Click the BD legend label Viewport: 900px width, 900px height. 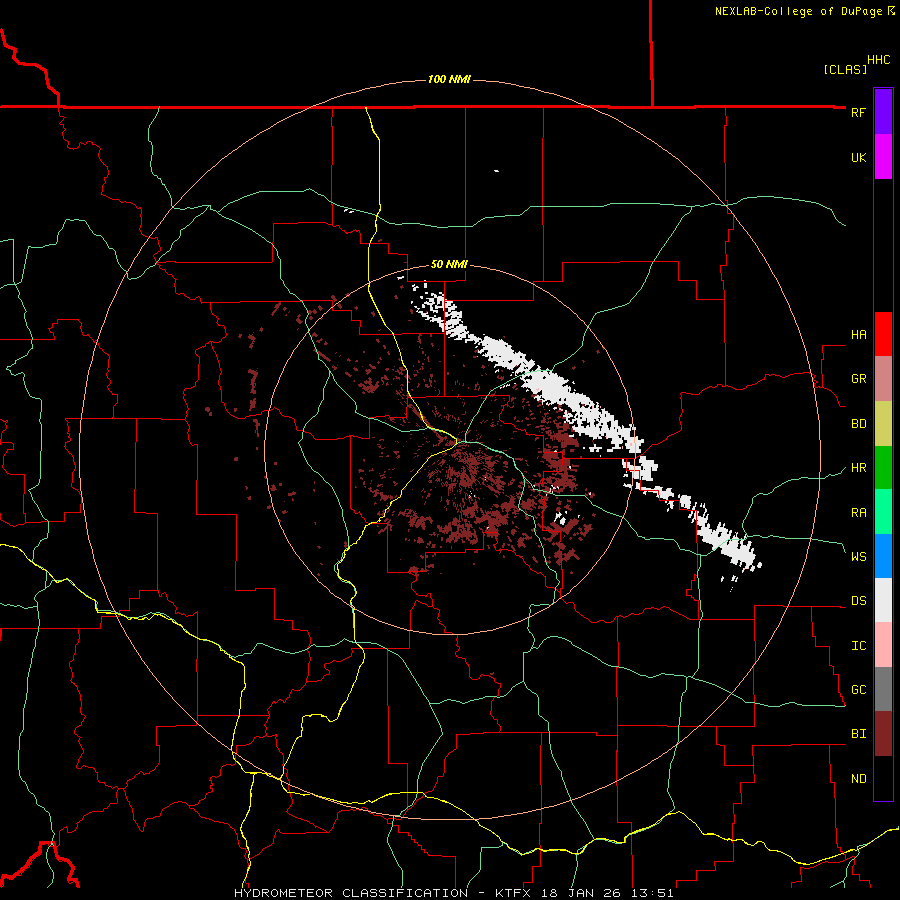pyautogui.click(x=858, y=424)
